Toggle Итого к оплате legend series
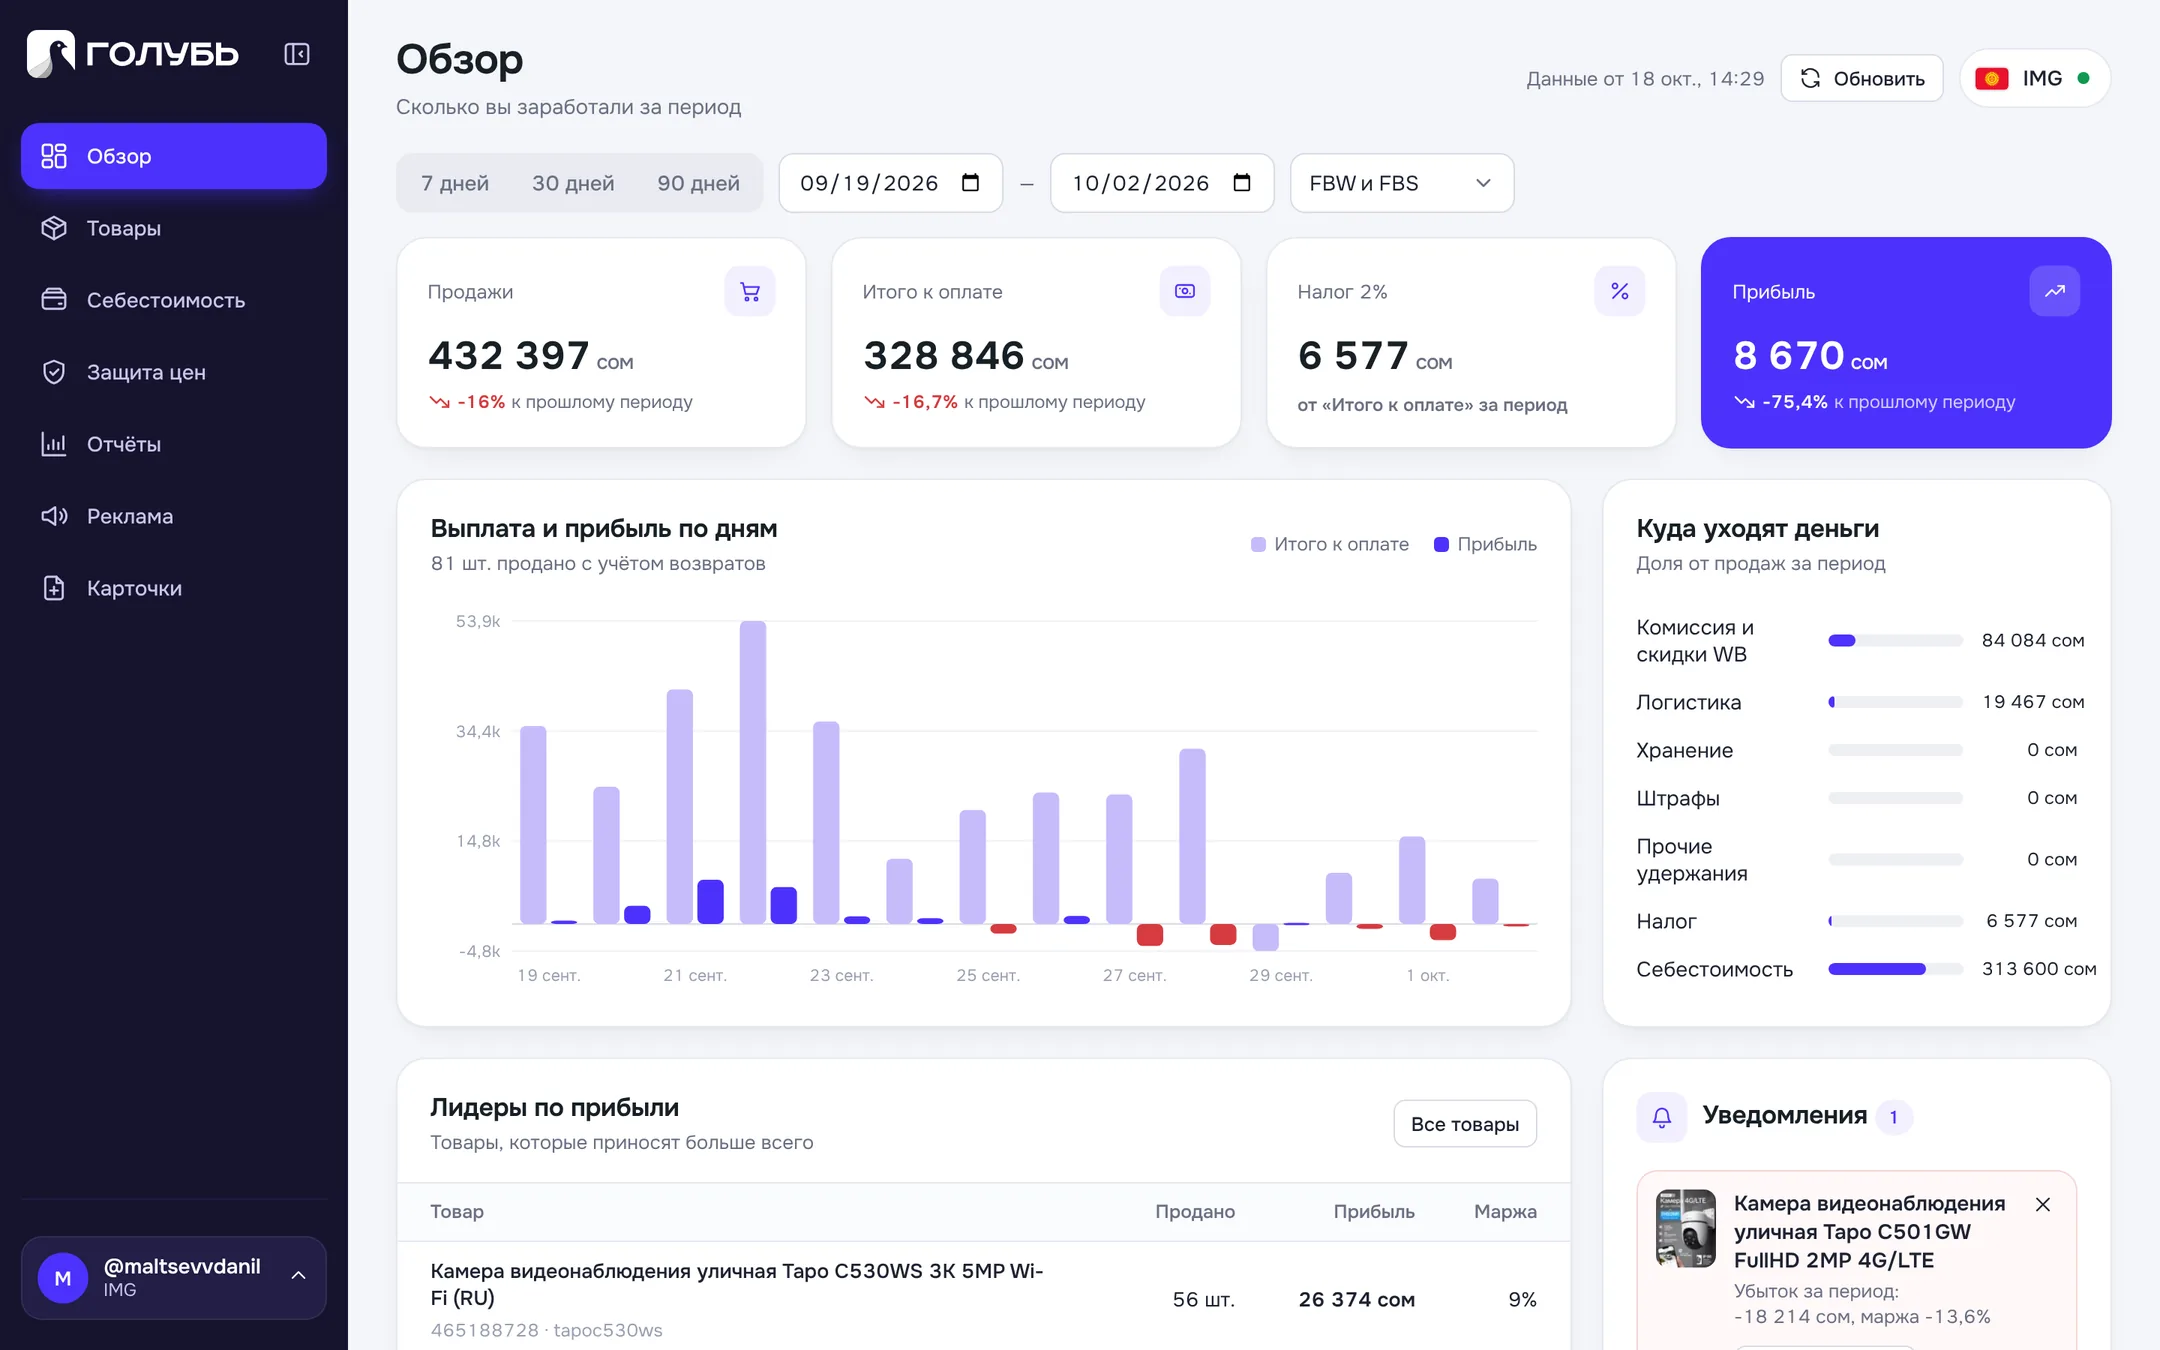The width and height of the screenshot is (2160, 1350). [1330, 544]
